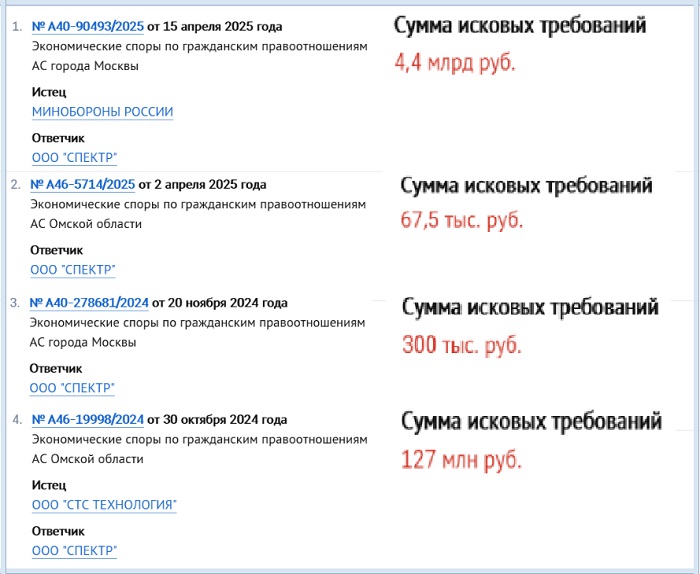700x574 pixels.
Task: Click Сумма исковых требований heading above 127 млн
Action: [x=531, y=421]
